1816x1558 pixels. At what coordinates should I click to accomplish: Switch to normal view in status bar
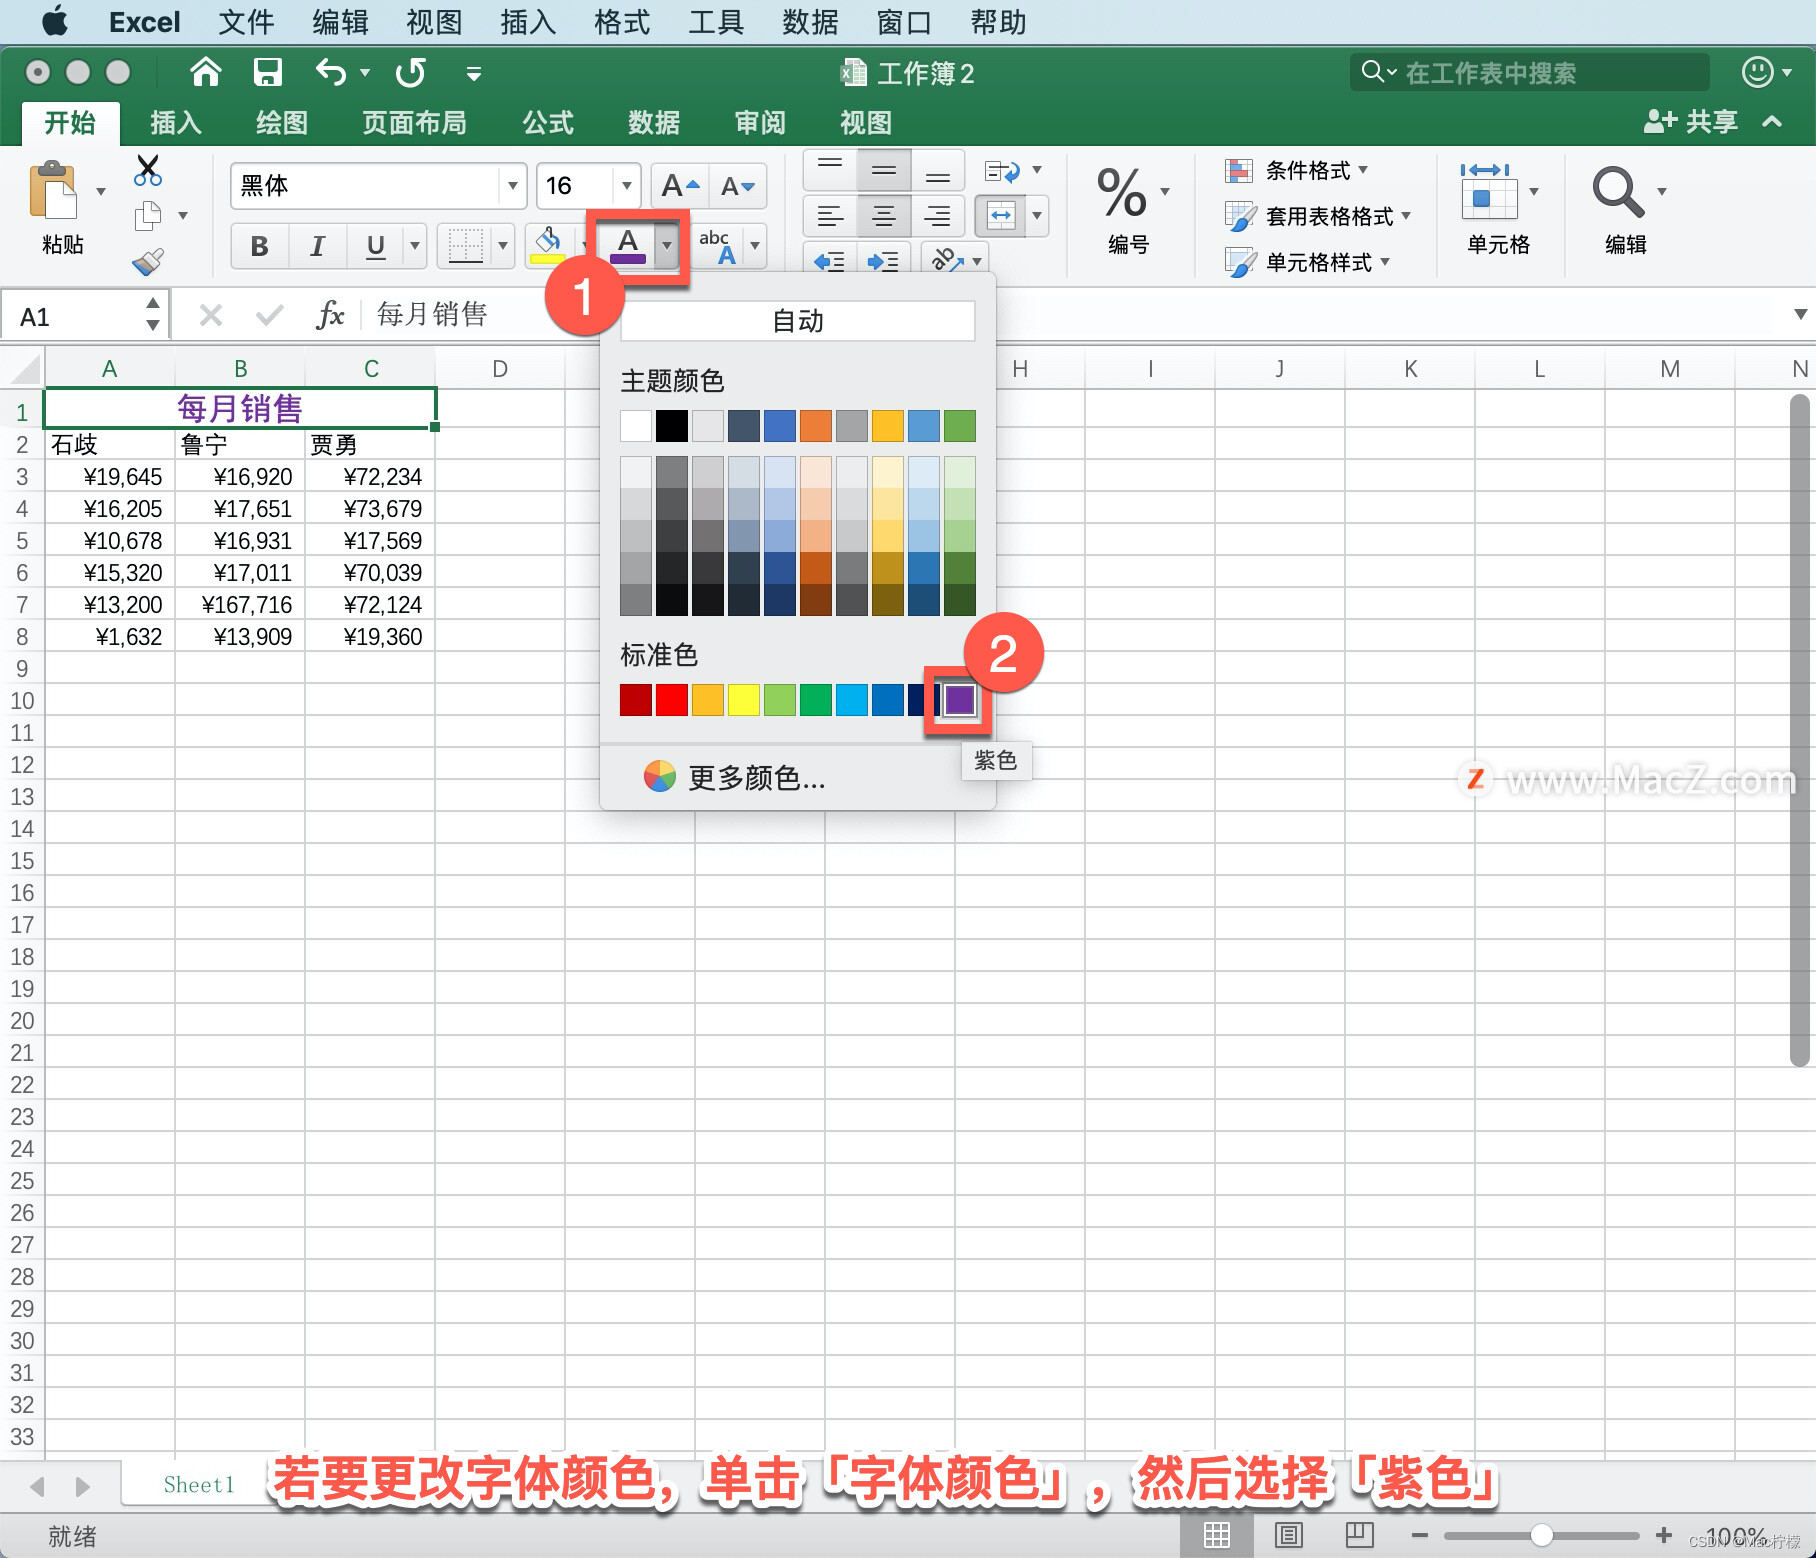[1217, 1535]
